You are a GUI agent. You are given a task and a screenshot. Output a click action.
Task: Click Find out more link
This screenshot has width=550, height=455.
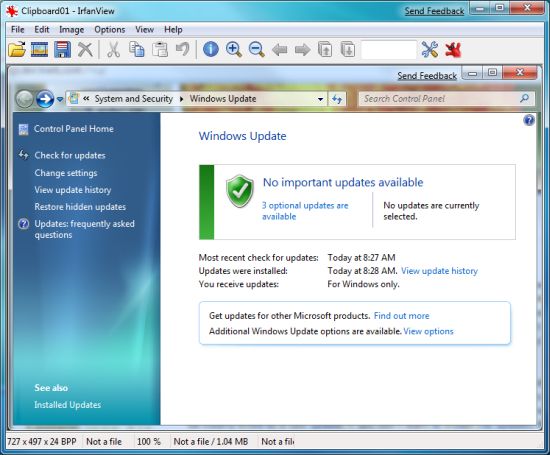point(401,316)
